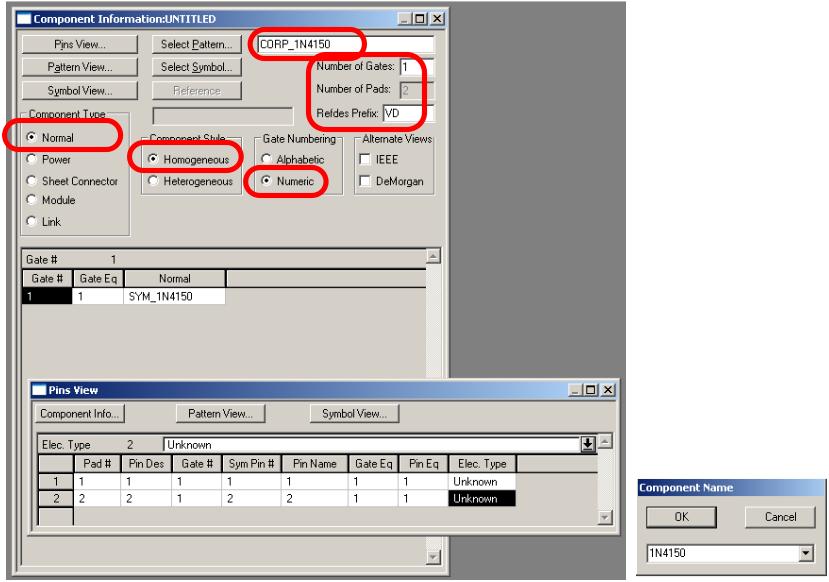Click Pin Des column header
The height and width of the screenshot is (582, 829).
click(x=146, y=464)
